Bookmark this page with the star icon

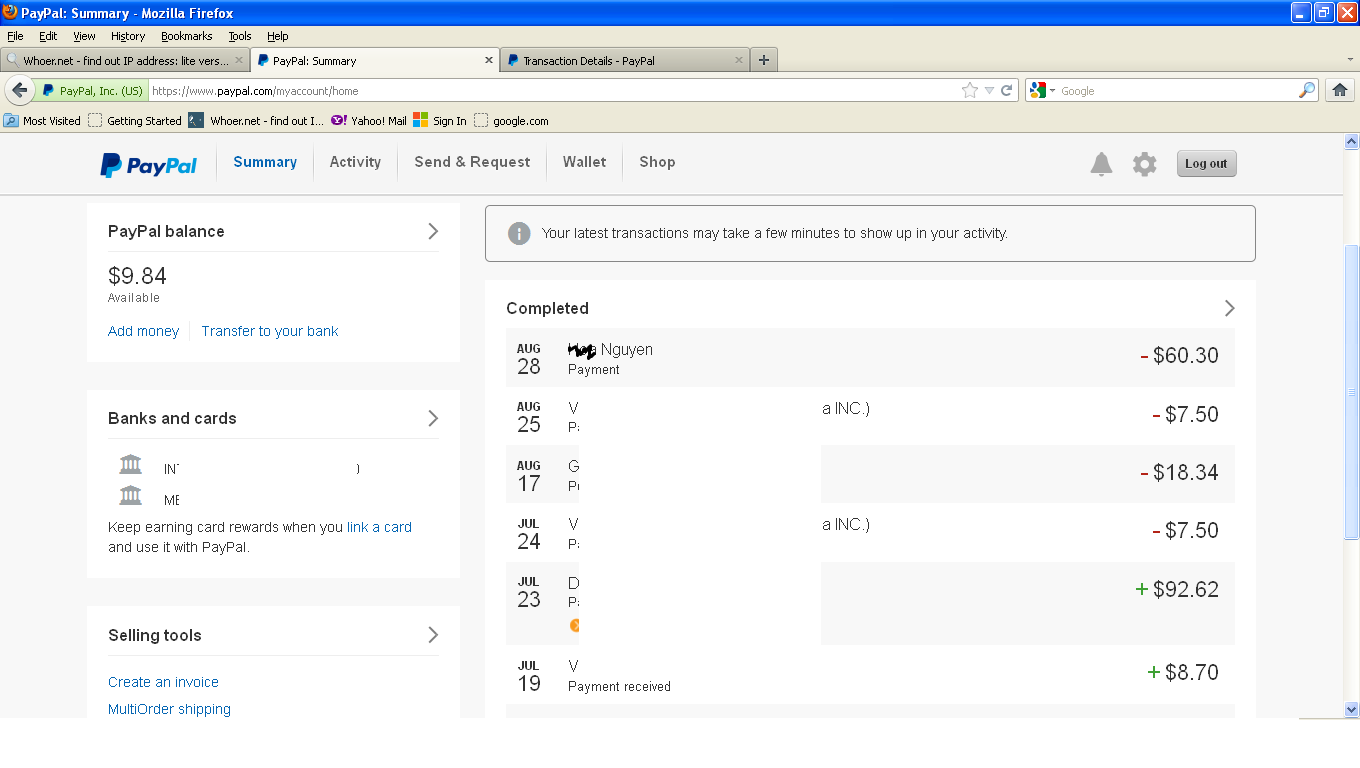pos(969,90)
